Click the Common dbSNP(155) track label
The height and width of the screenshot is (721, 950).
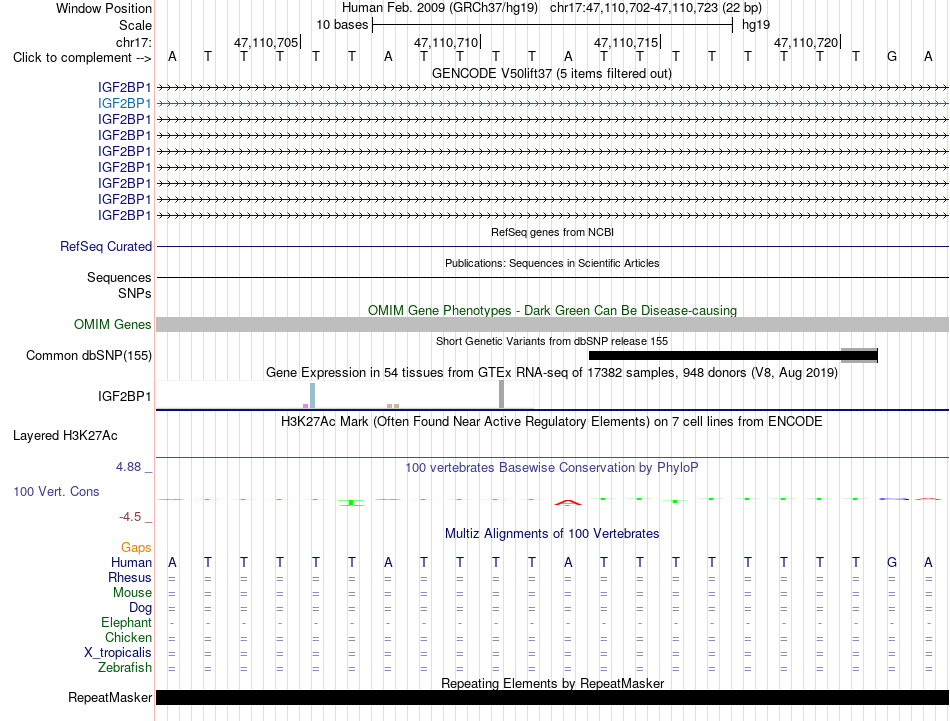88,356
